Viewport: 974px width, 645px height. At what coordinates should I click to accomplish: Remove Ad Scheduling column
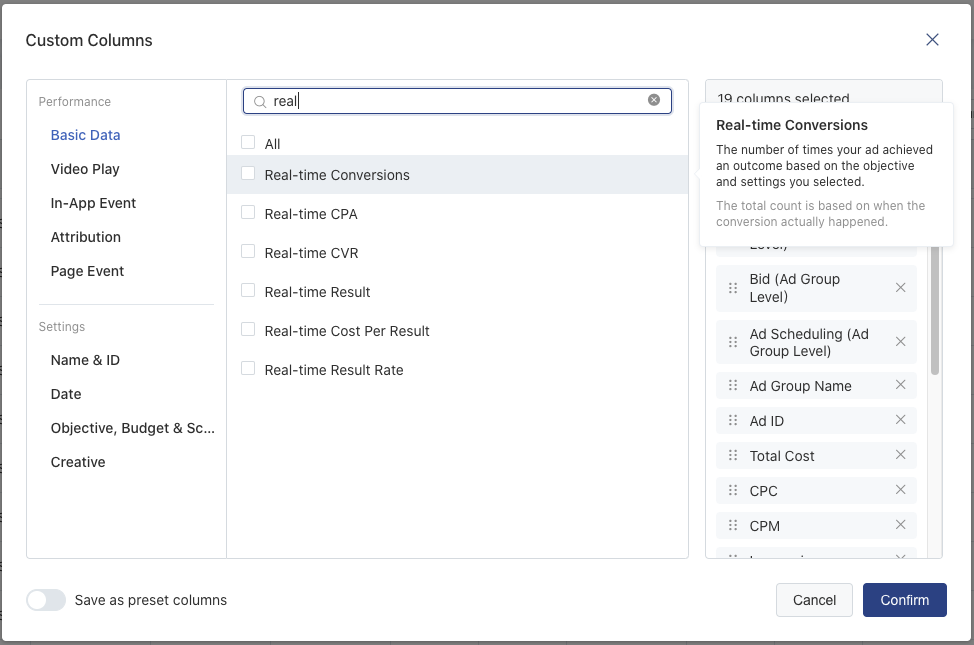[900, 342]
